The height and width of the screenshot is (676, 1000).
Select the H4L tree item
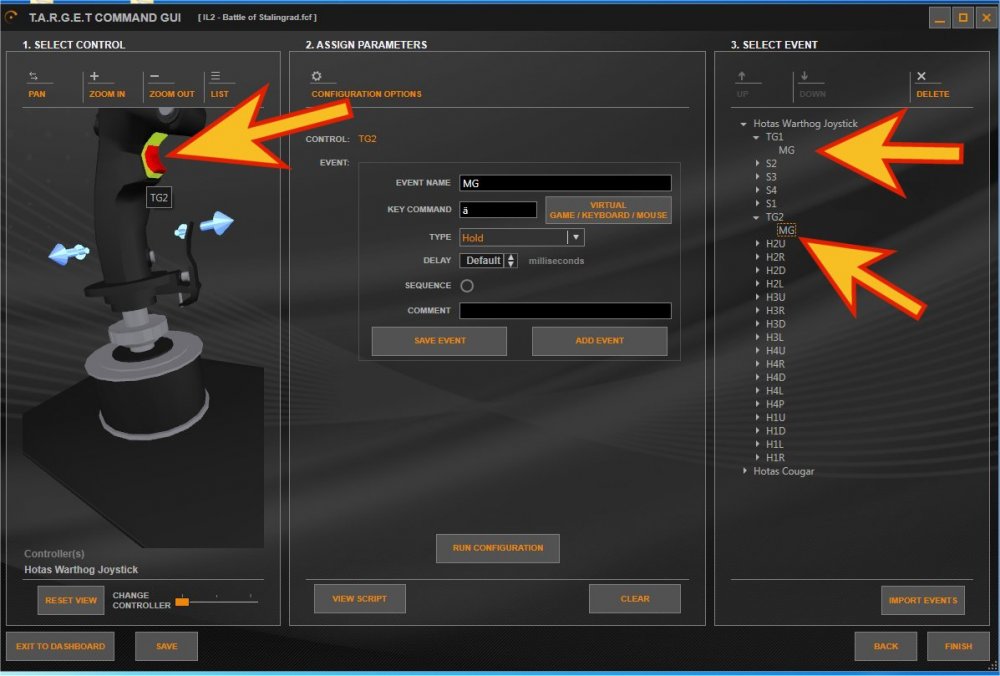pyautogui.click(x=775, y=392)
